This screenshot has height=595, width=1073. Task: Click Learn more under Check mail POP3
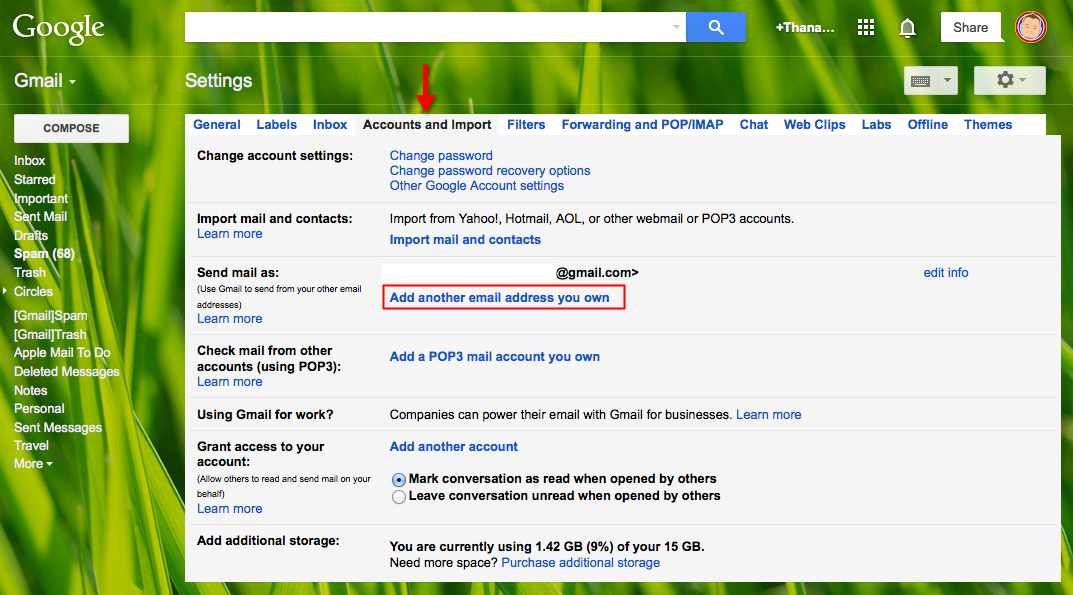[230, 382]
